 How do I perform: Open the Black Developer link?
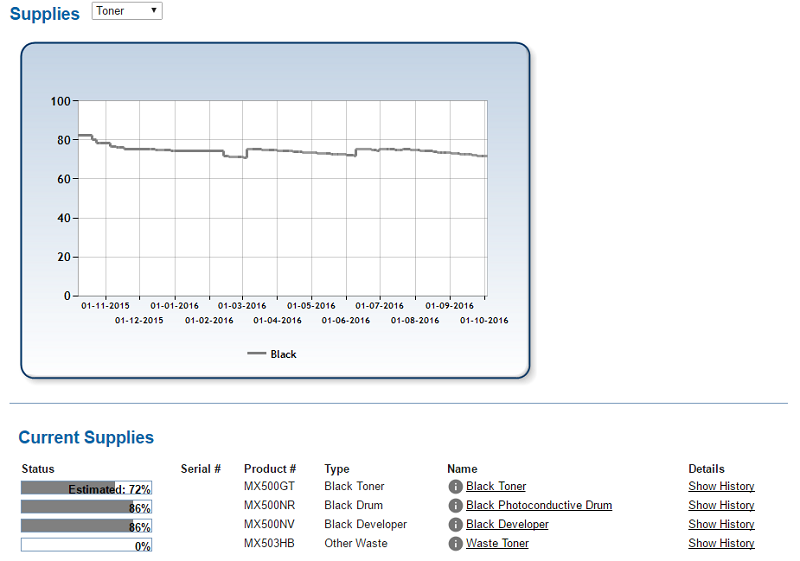click(x=507, y=524)
